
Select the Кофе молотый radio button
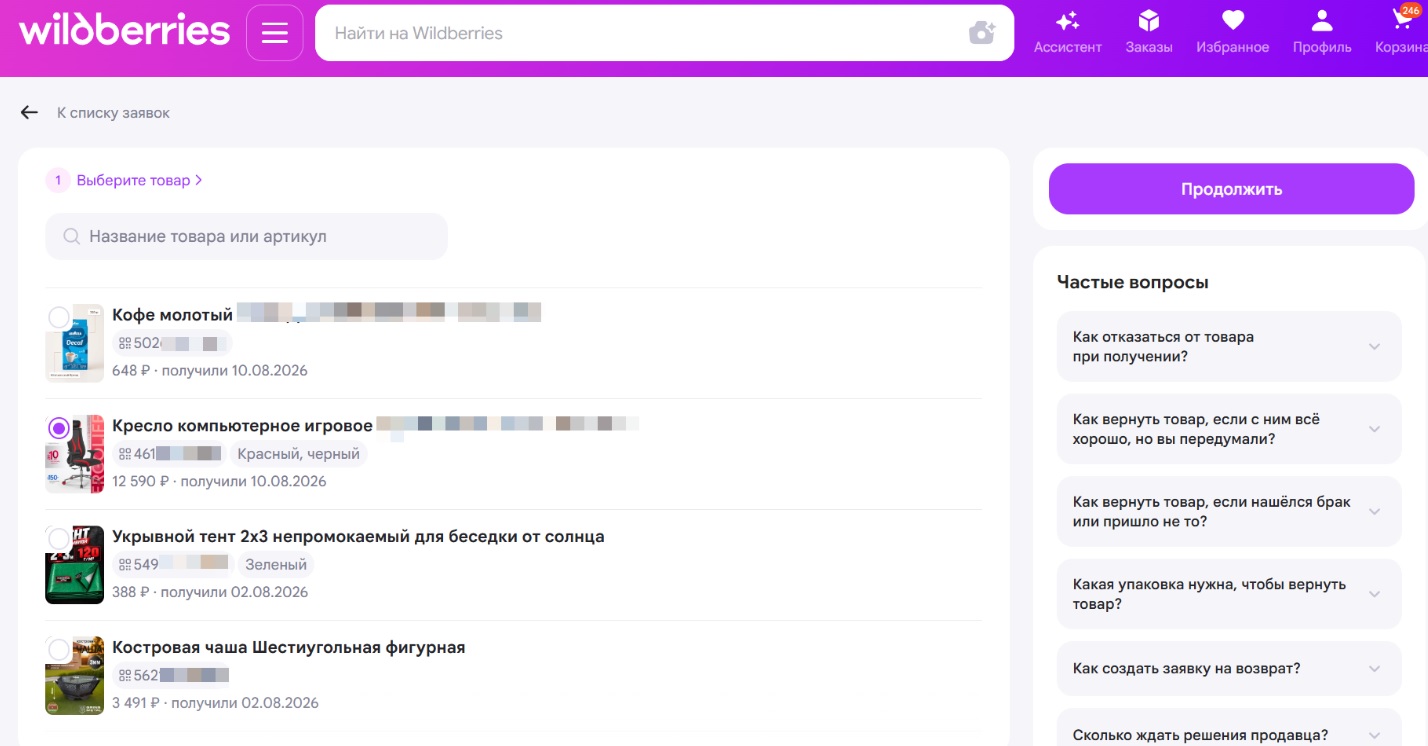(x=59, y=318)
